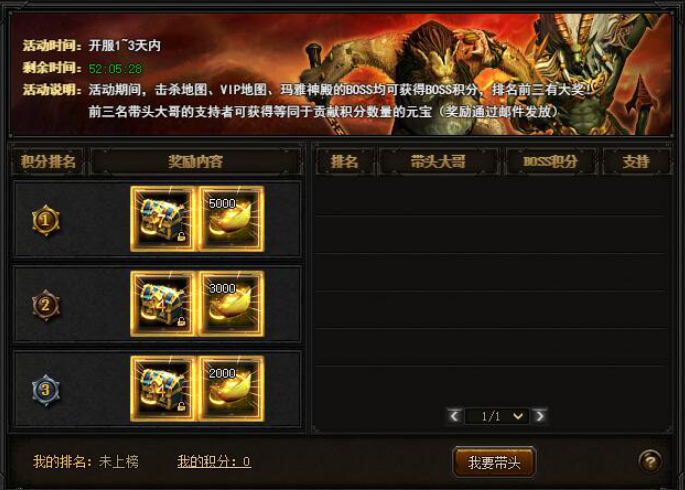The image size is (685, 490).
Task: Click the 2000 gold ingot reward
Action: tap(231, 389)
